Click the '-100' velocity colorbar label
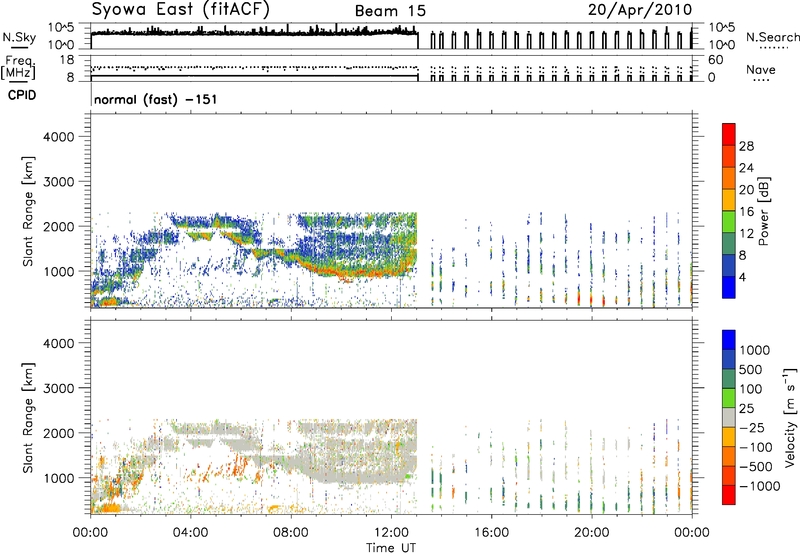Screen dimensions: 800x554 click(x=756, y=447)
